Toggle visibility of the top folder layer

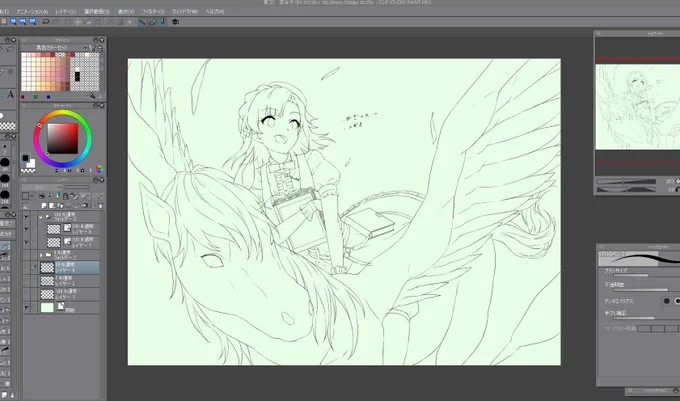coord(26,216)
